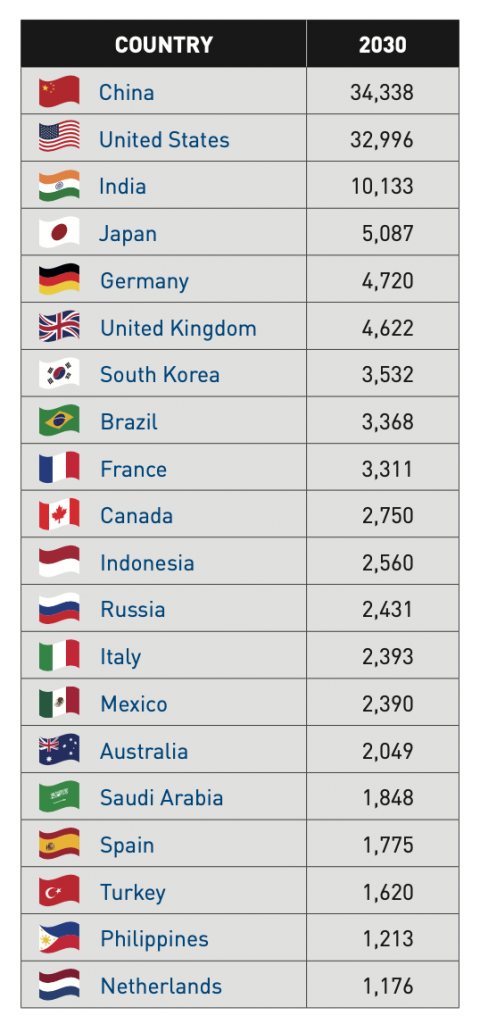Select the Brazil flag icon
The image size is (480, 1024).
click(59, 421)
